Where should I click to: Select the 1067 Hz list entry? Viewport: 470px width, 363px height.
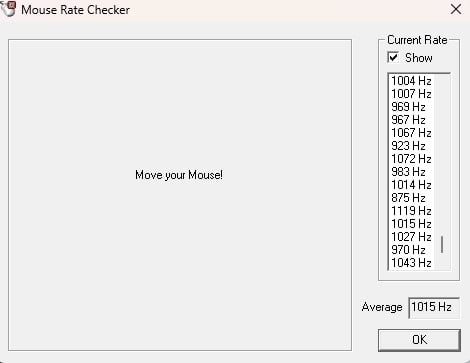(x=411, y=133)
